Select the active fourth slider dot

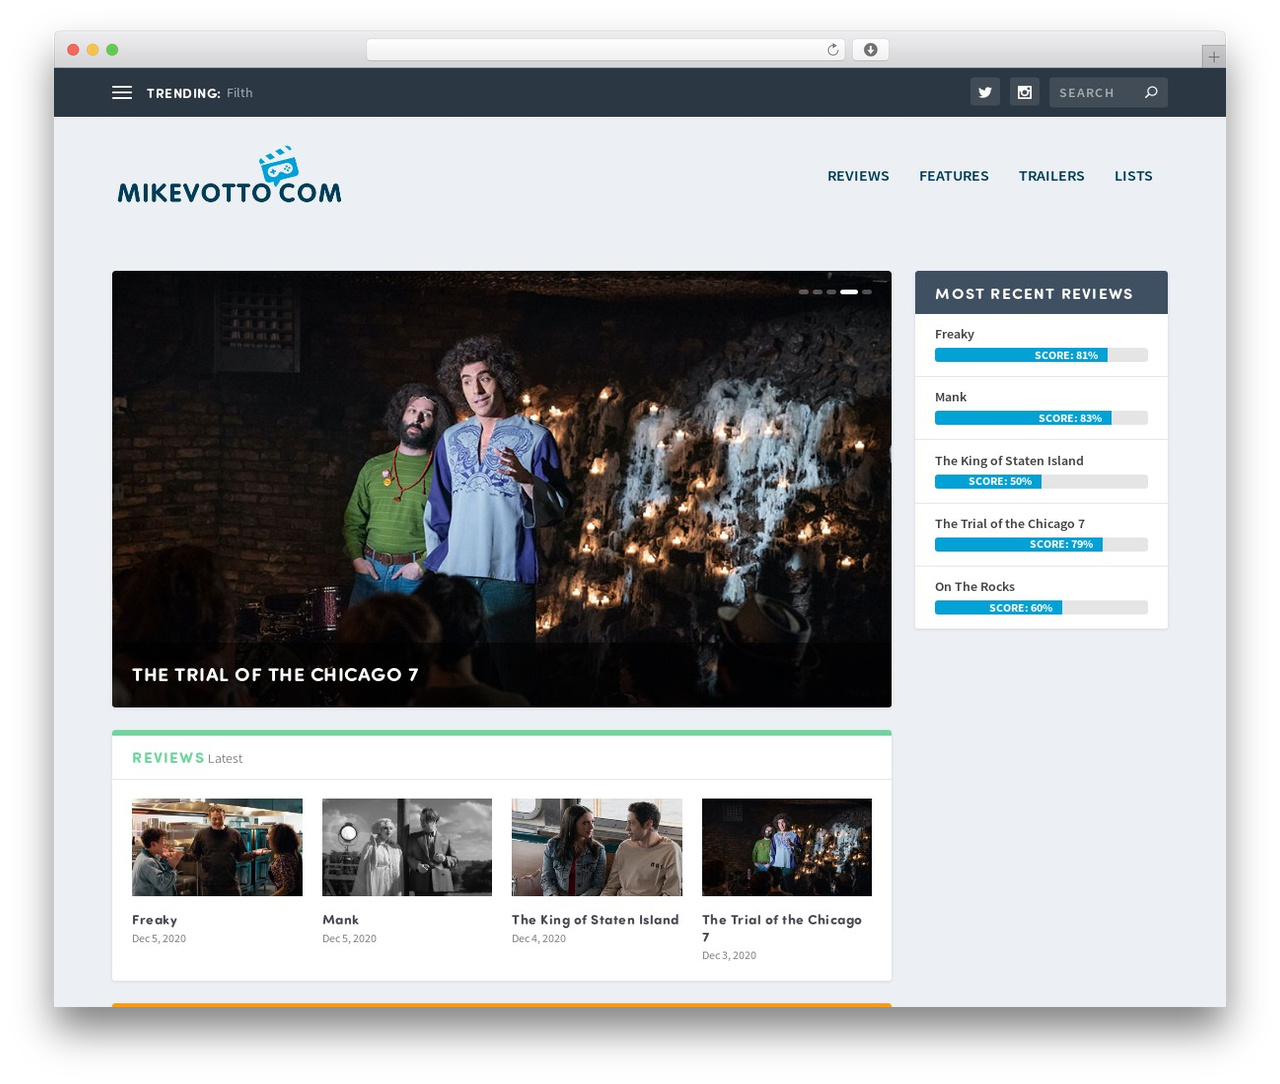click(849, 292)
